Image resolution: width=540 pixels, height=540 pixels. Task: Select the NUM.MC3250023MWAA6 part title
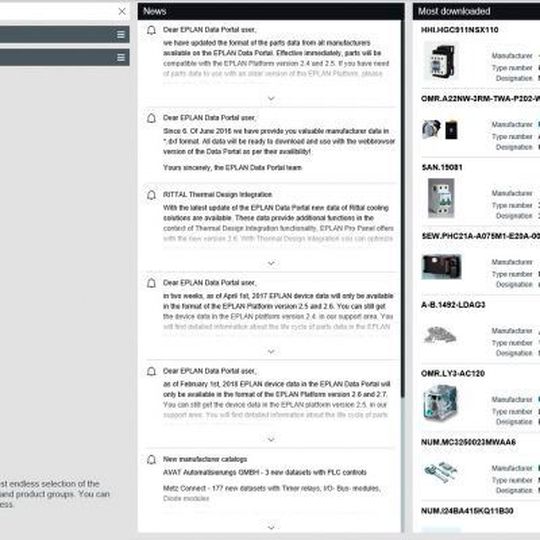point(468,442)
